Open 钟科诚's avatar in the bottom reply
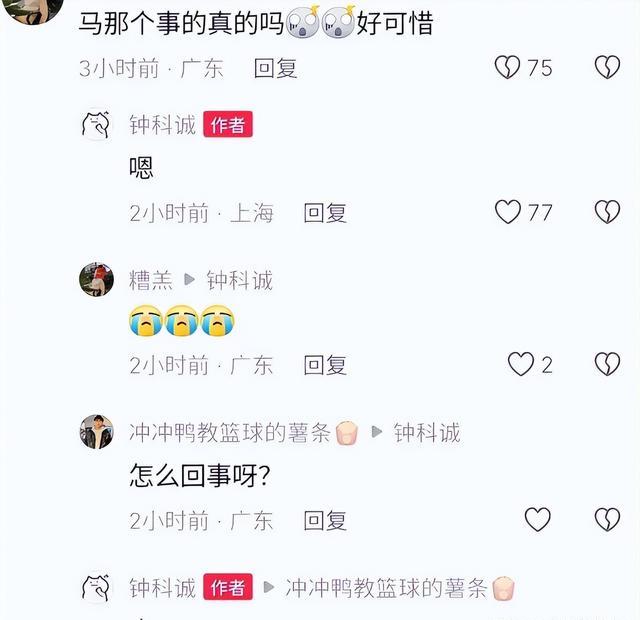 tap(96, 588)
